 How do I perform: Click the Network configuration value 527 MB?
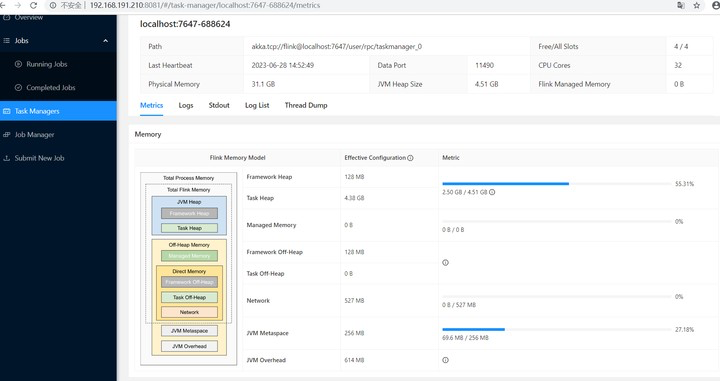[354, 301]
